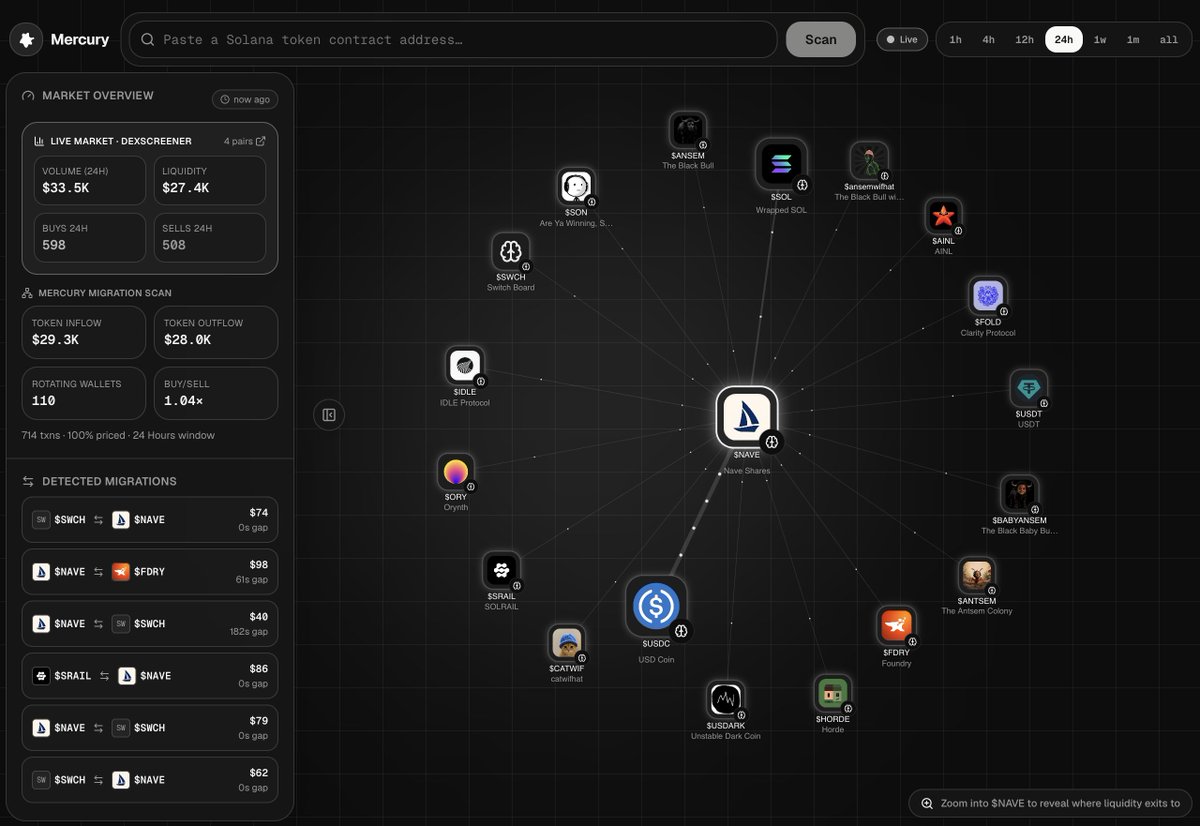Select the $ORY Orynth node

(x=456, y=472)
